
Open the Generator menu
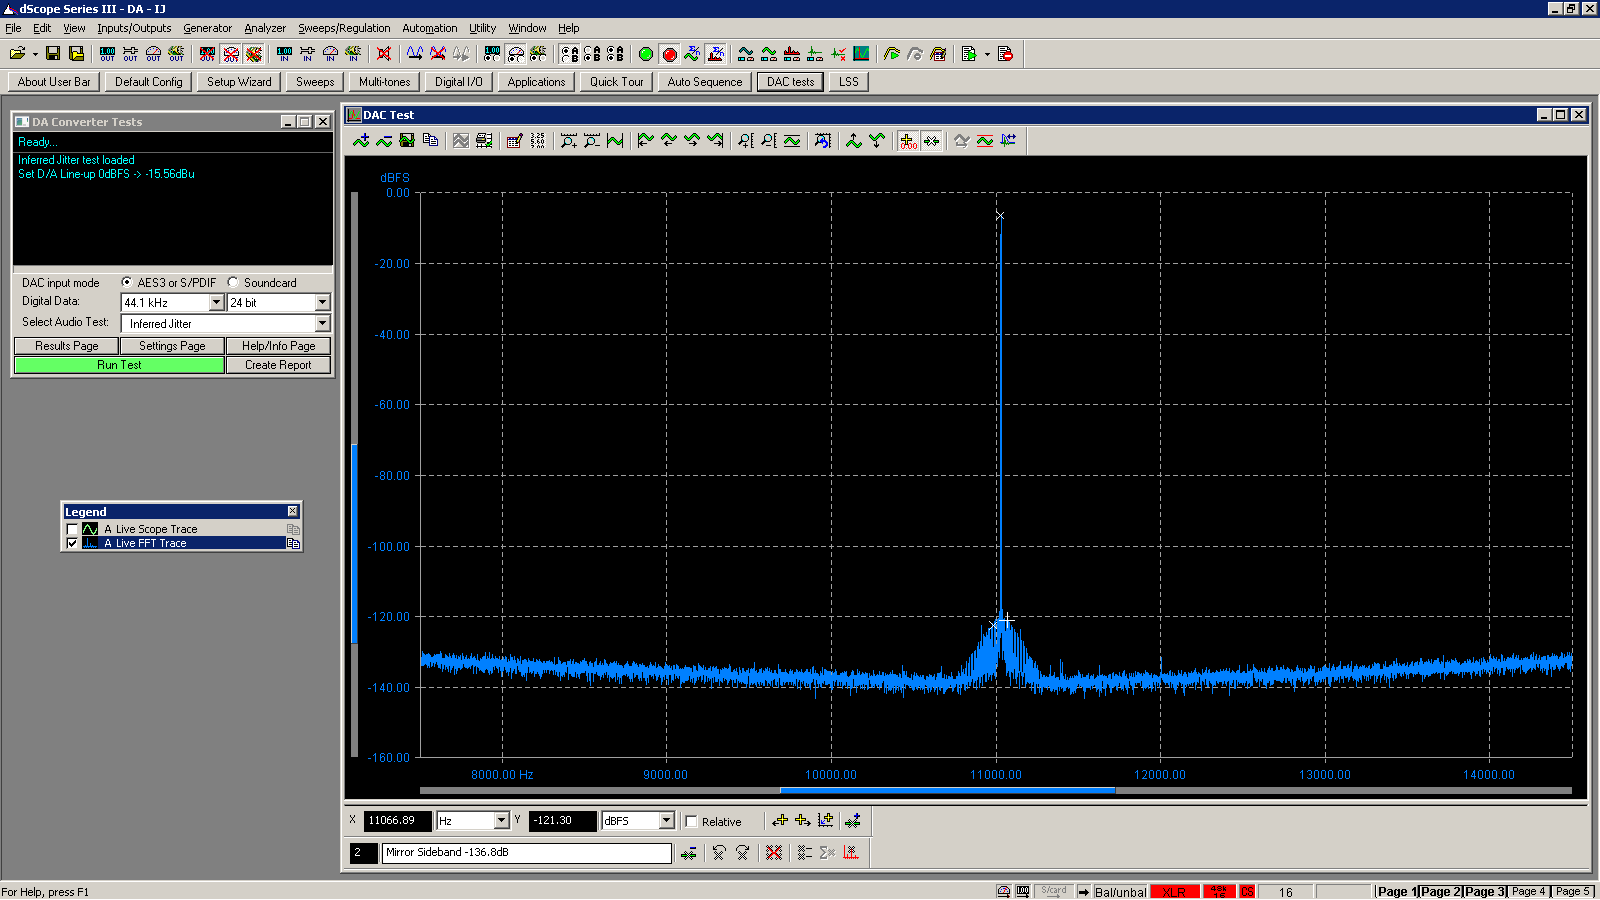point(207,28)
